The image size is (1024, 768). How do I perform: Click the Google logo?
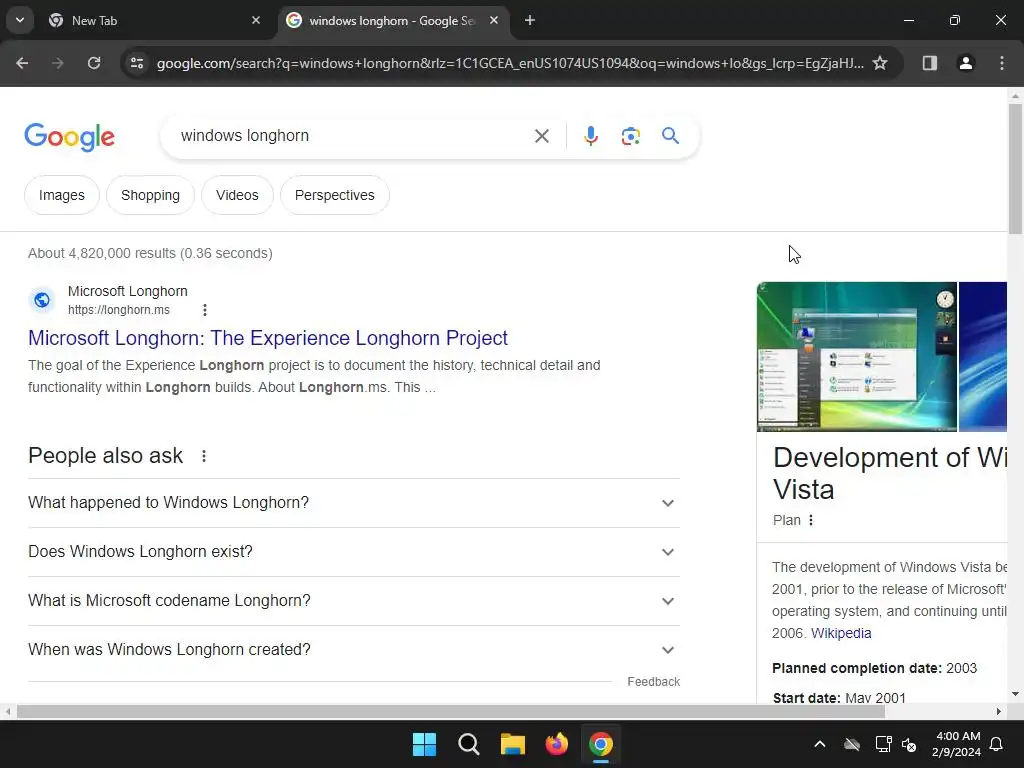70,136
